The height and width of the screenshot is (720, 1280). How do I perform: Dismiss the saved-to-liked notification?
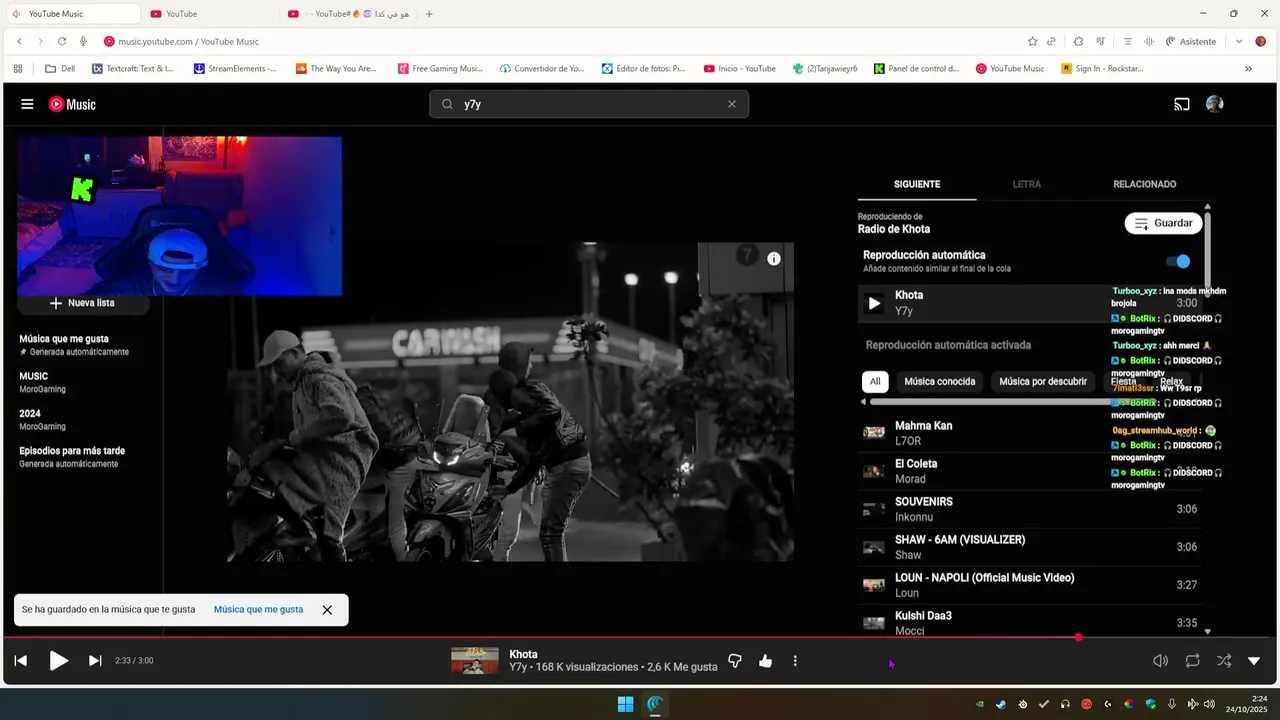pyautogui.click(x=327, y=610)
